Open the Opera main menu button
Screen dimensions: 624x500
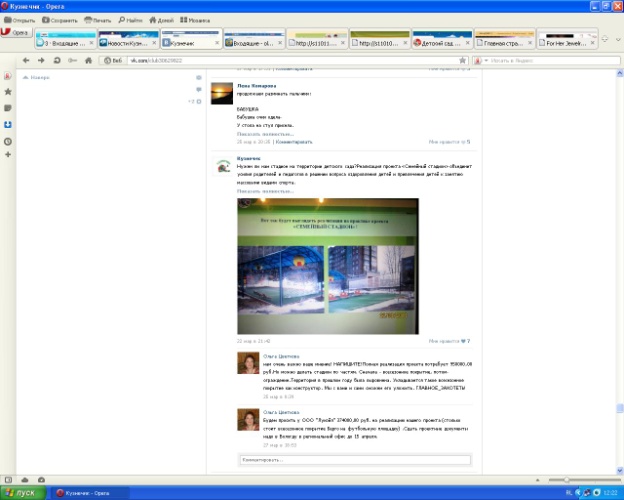click(x=15, y=33)
